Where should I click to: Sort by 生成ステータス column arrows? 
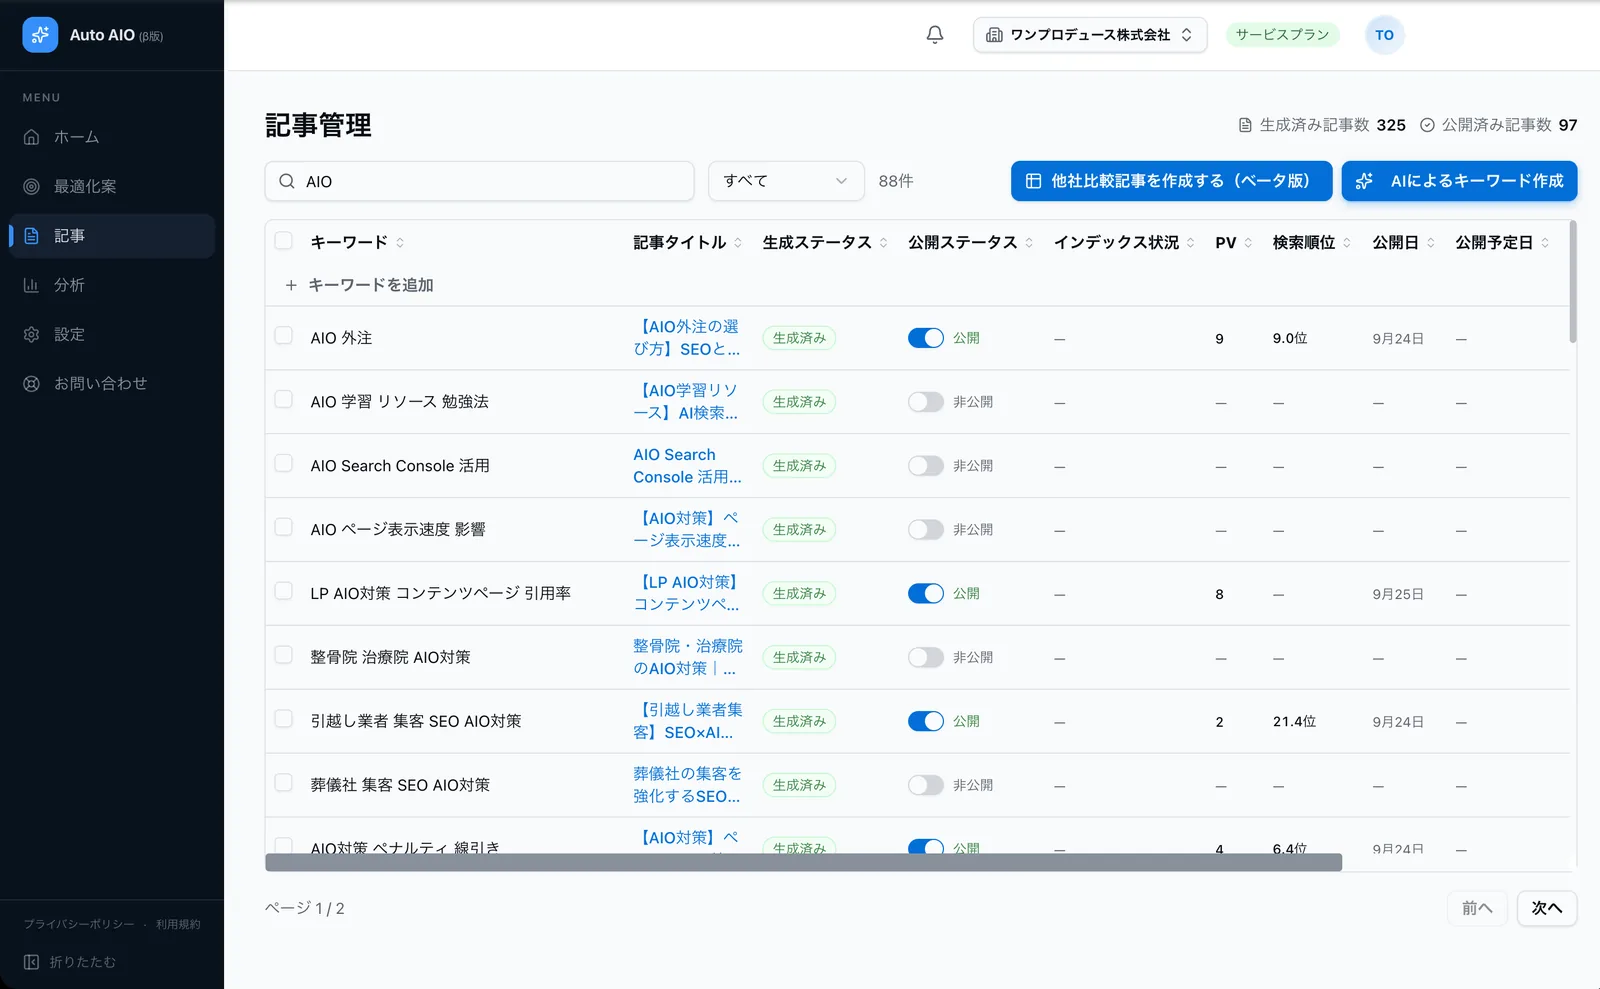(x=884, y=243)
